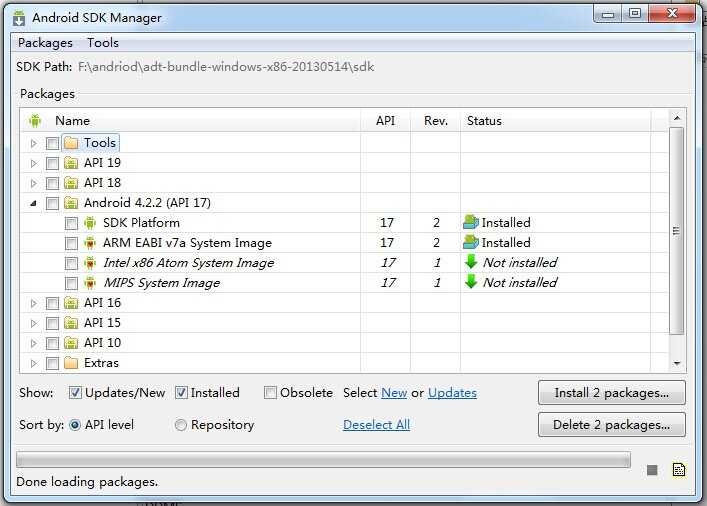Screen dimensions: 707x506
Task: Click the API 19 folder icon
Action: pyautogui.click(x=71, y=163)
